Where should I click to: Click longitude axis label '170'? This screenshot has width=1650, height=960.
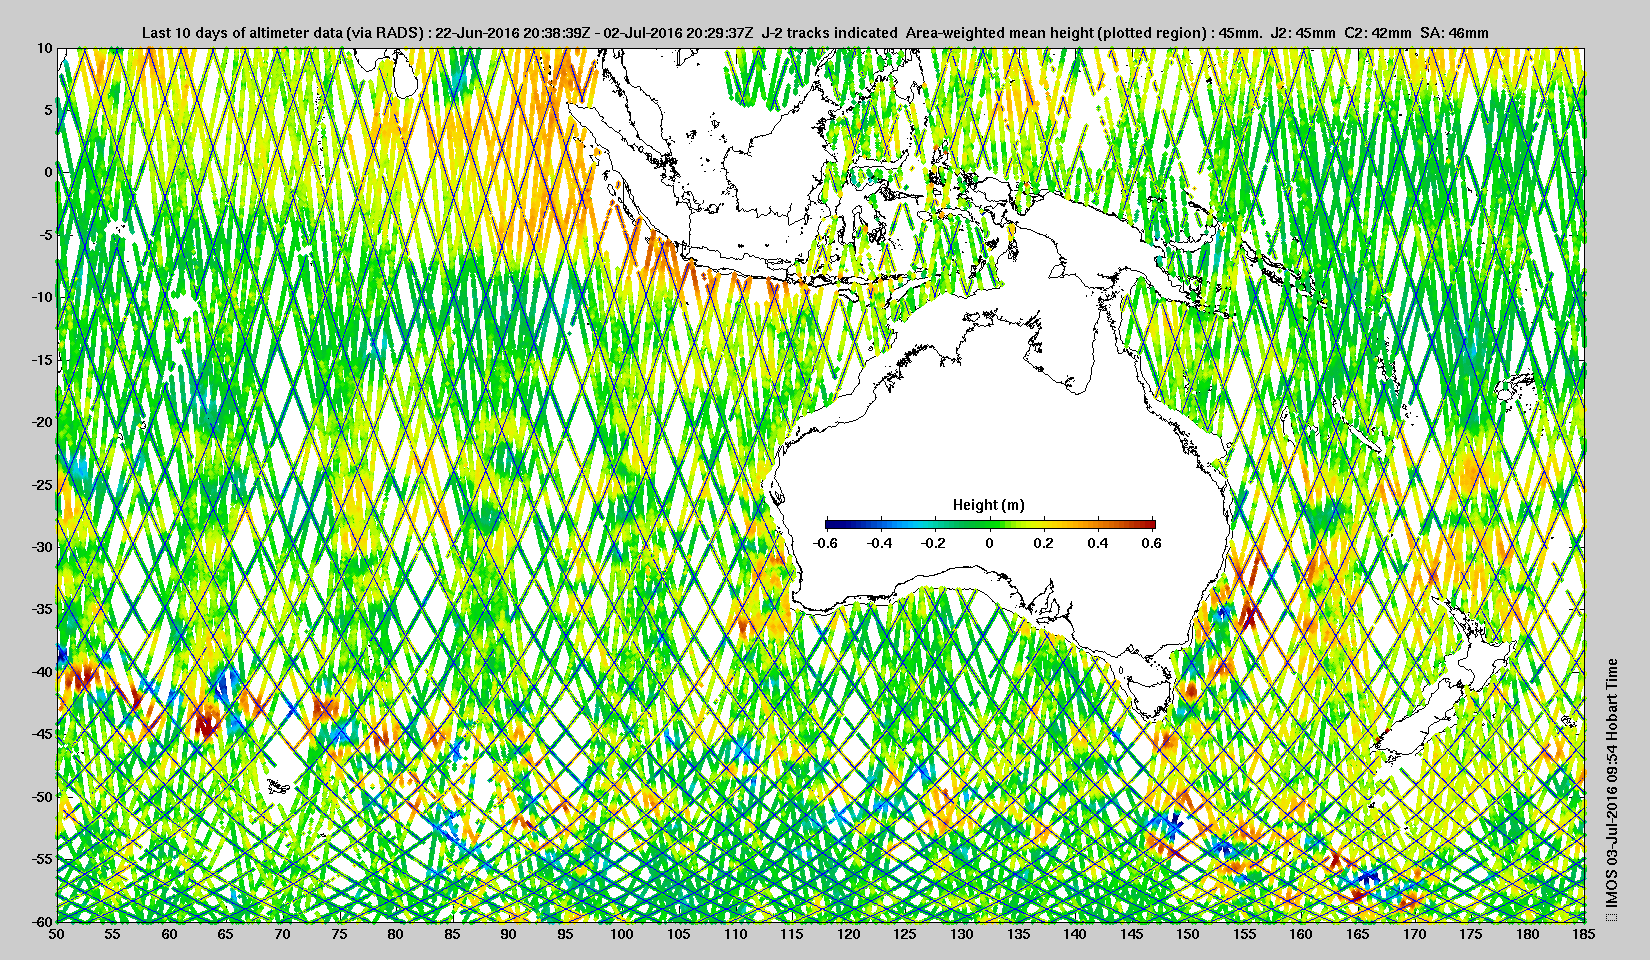pos(1415,934)
